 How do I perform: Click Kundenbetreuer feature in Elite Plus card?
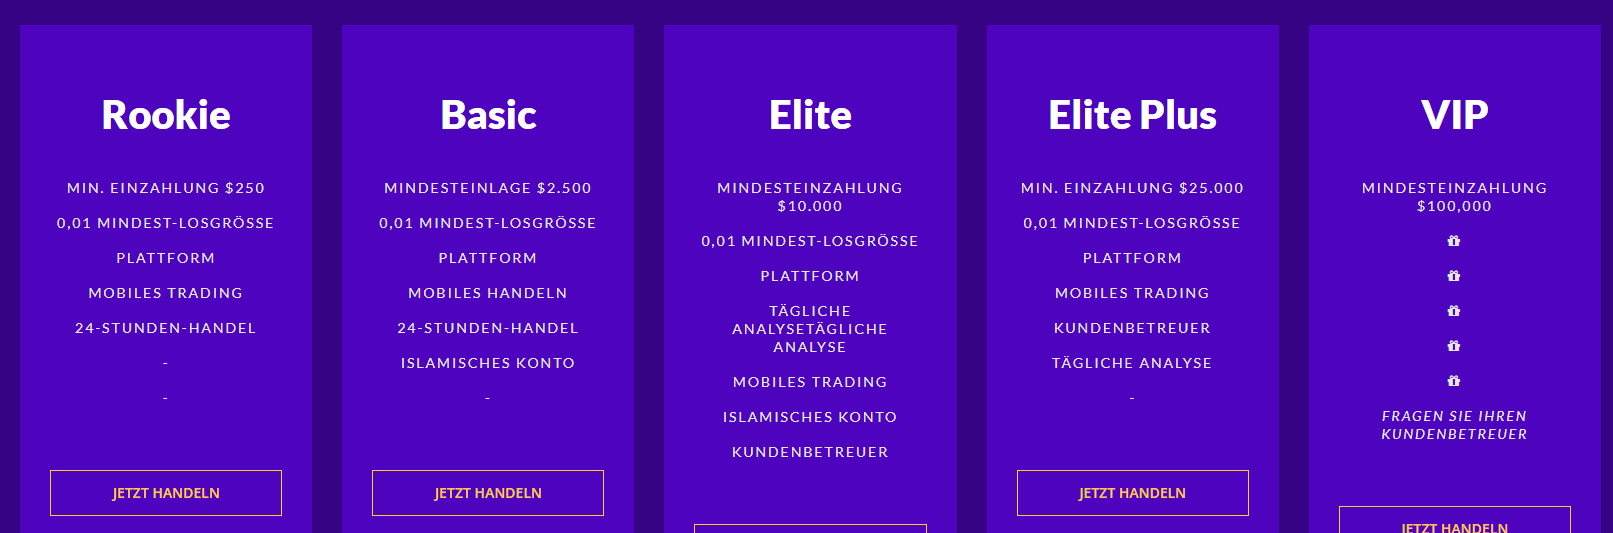point(1132,328)
